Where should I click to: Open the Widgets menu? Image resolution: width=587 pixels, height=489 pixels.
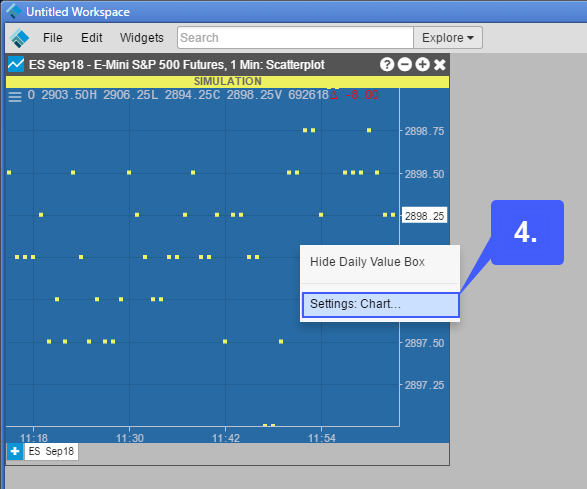pyautogui.click(x=142, y=37)
